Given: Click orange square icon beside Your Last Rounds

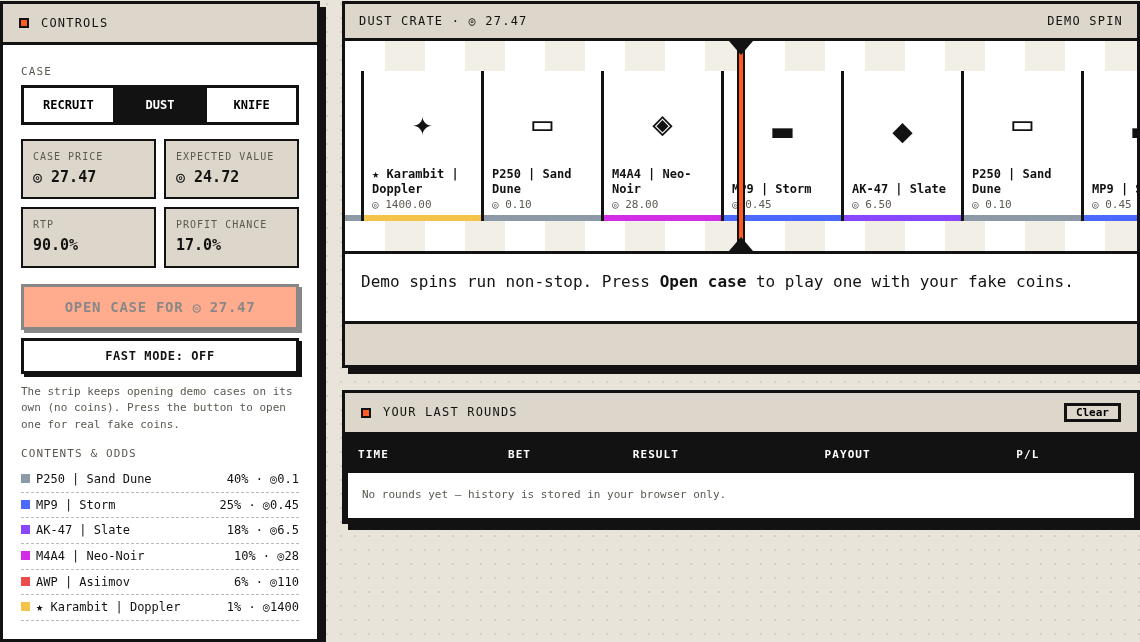Looking at the screenshot, I should point(366,413).
